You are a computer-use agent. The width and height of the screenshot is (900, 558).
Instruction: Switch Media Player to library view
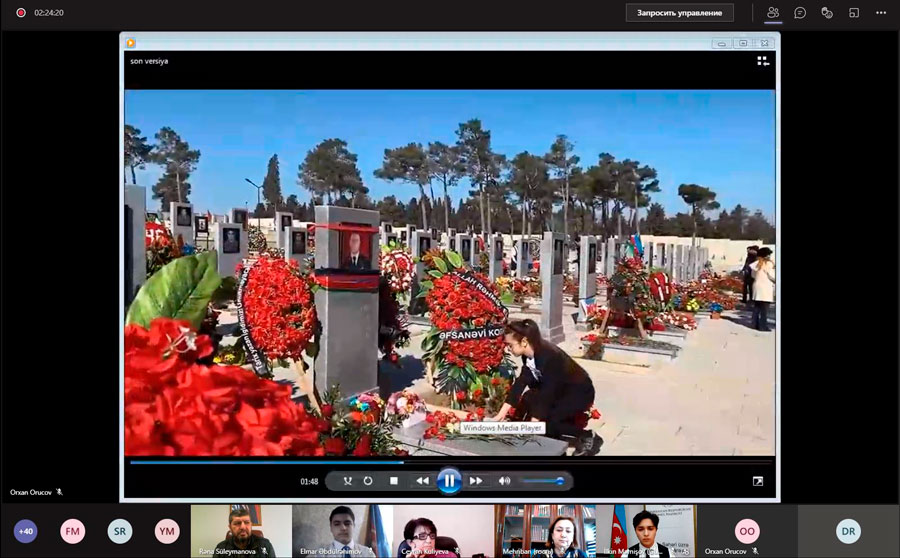[763, 61]
